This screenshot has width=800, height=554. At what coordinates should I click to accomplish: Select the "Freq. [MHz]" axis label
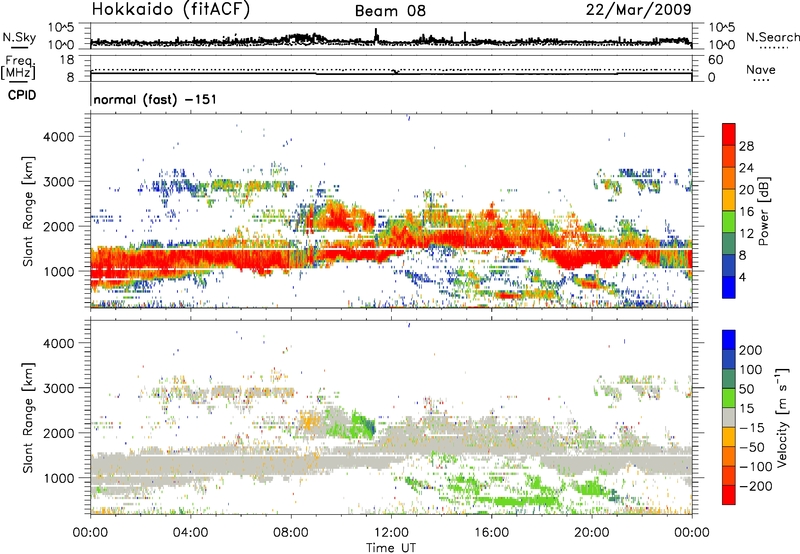coord(18,67)
